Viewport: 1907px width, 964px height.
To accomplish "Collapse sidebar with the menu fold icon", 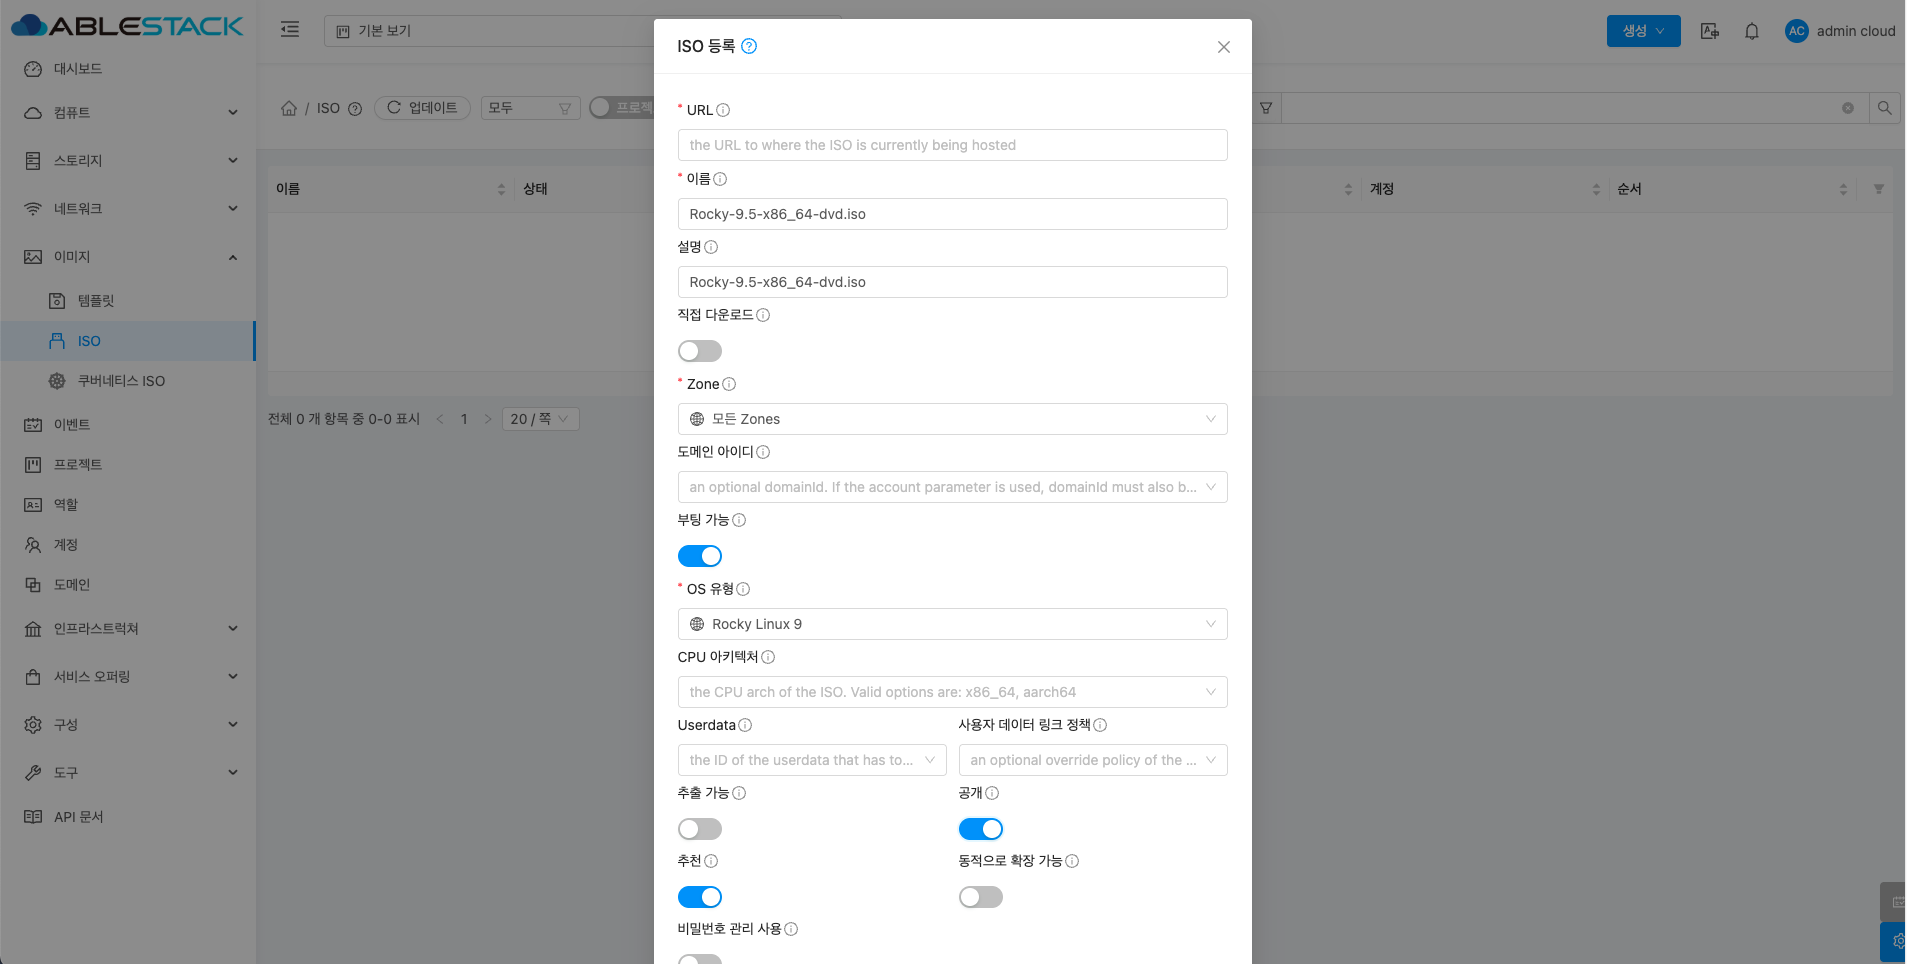I will (x=290, y=30).
